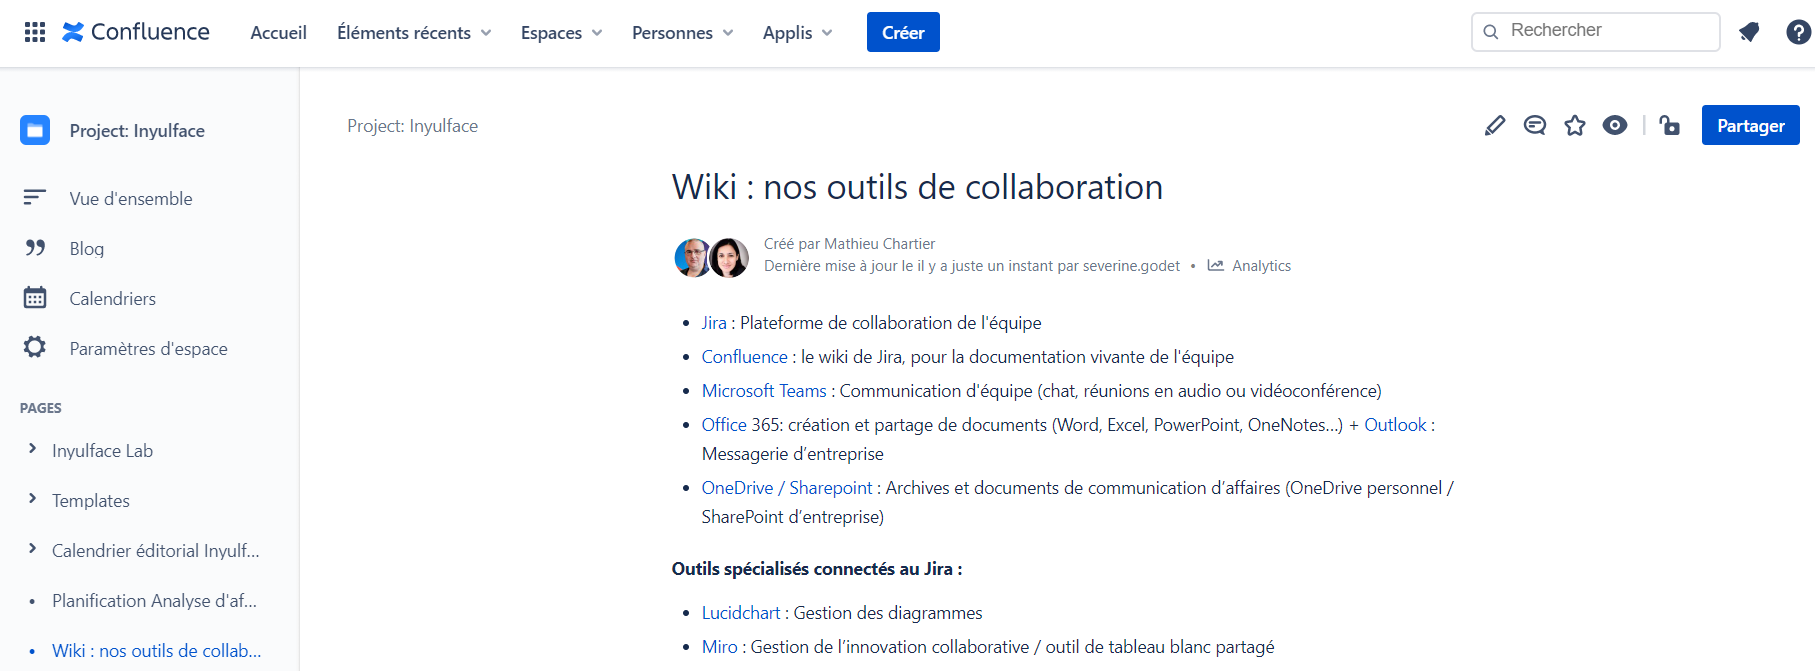Open Espaces dropdown menu
Viewport: 1815px width, 671px height.
pyautogui.click(x=562, y=33)
